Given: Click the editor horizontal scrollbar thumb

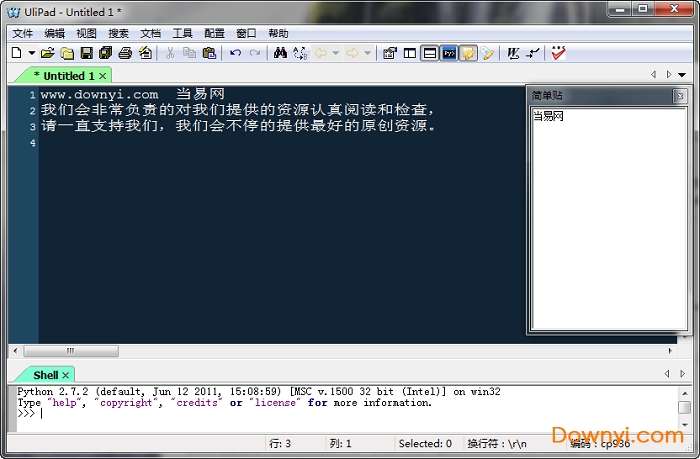Looking at the screenshot, I should pyautogui.click(x=71, y=351).
